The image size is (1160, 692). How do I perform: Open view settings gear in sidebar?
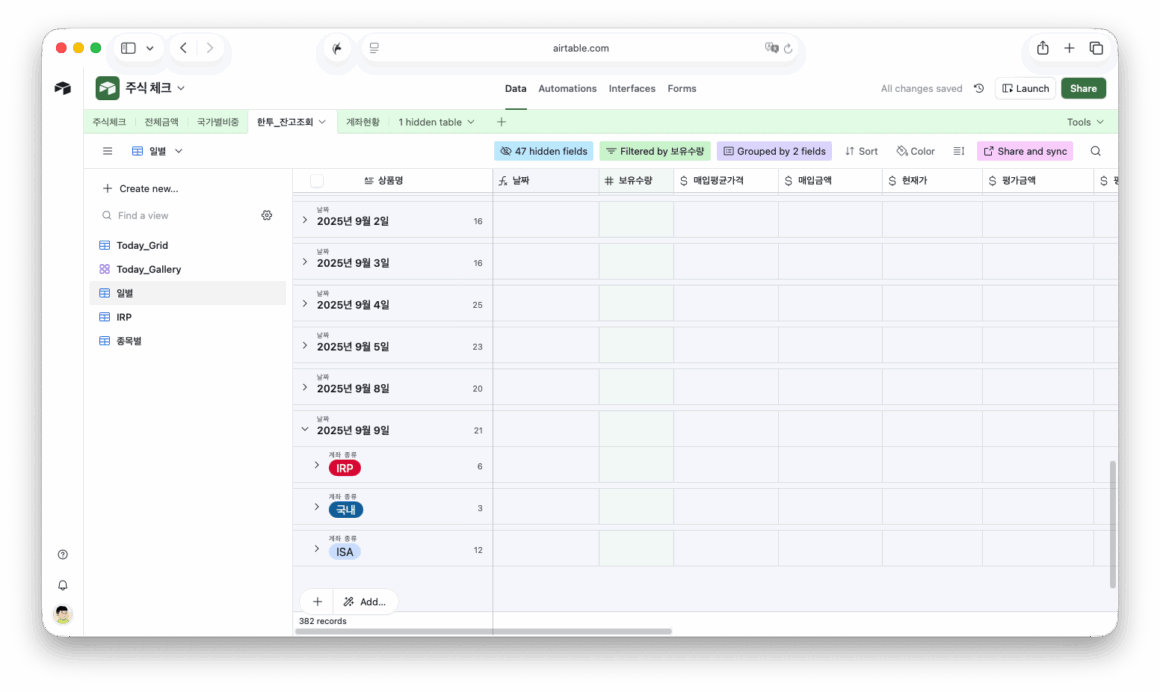pyautogui.click(x=267, y=215)
